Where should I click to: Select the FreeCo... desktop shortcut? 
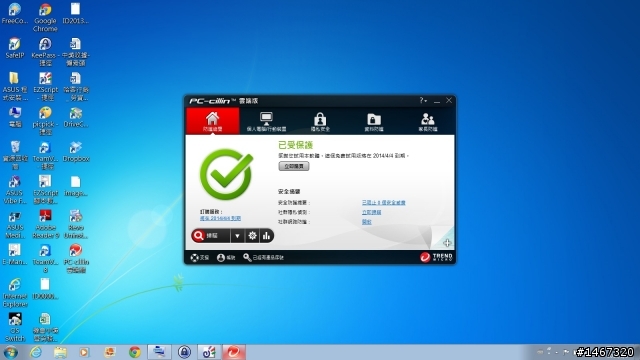15,13
